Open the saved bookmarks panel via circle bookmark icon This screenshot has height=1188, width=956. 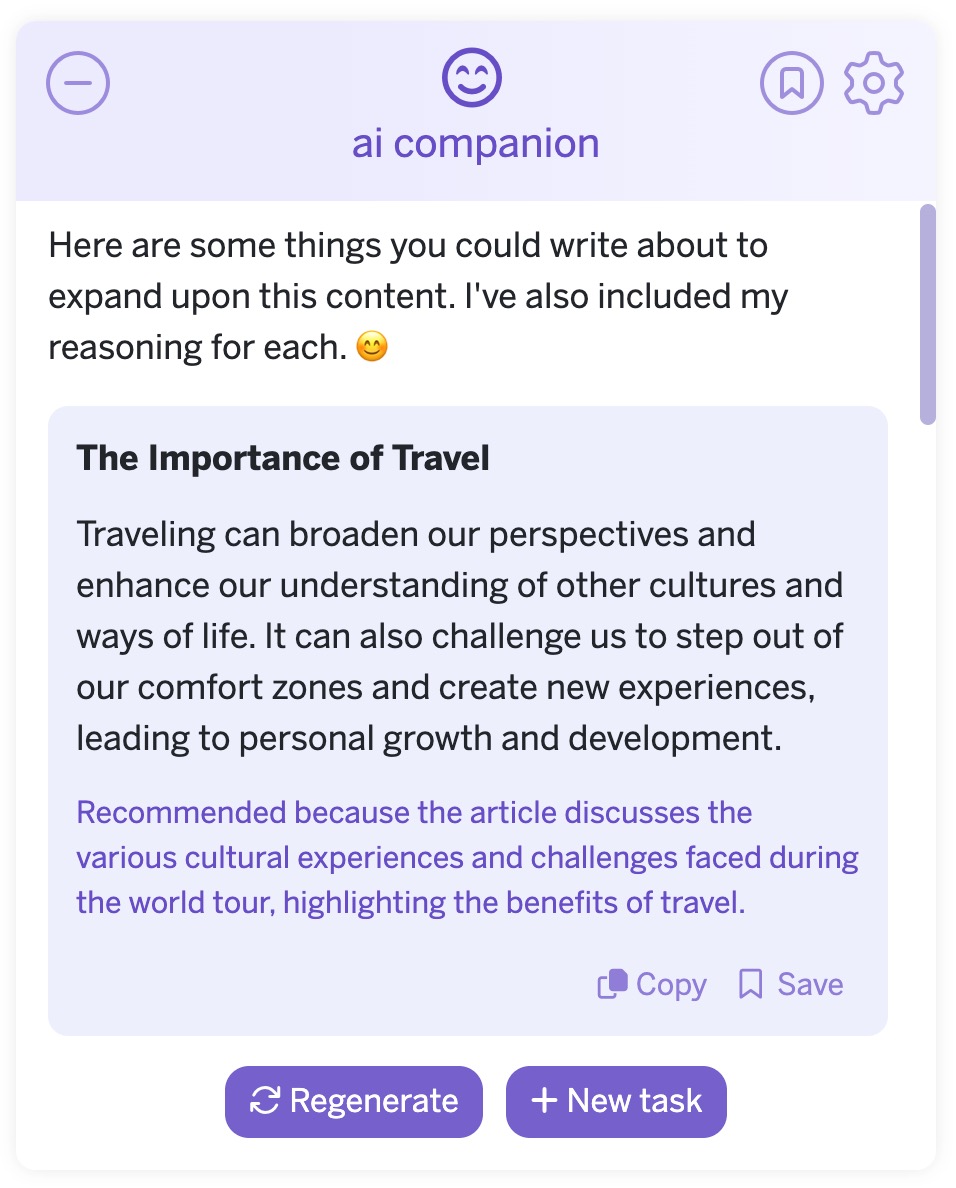click(x=791, y=84)
